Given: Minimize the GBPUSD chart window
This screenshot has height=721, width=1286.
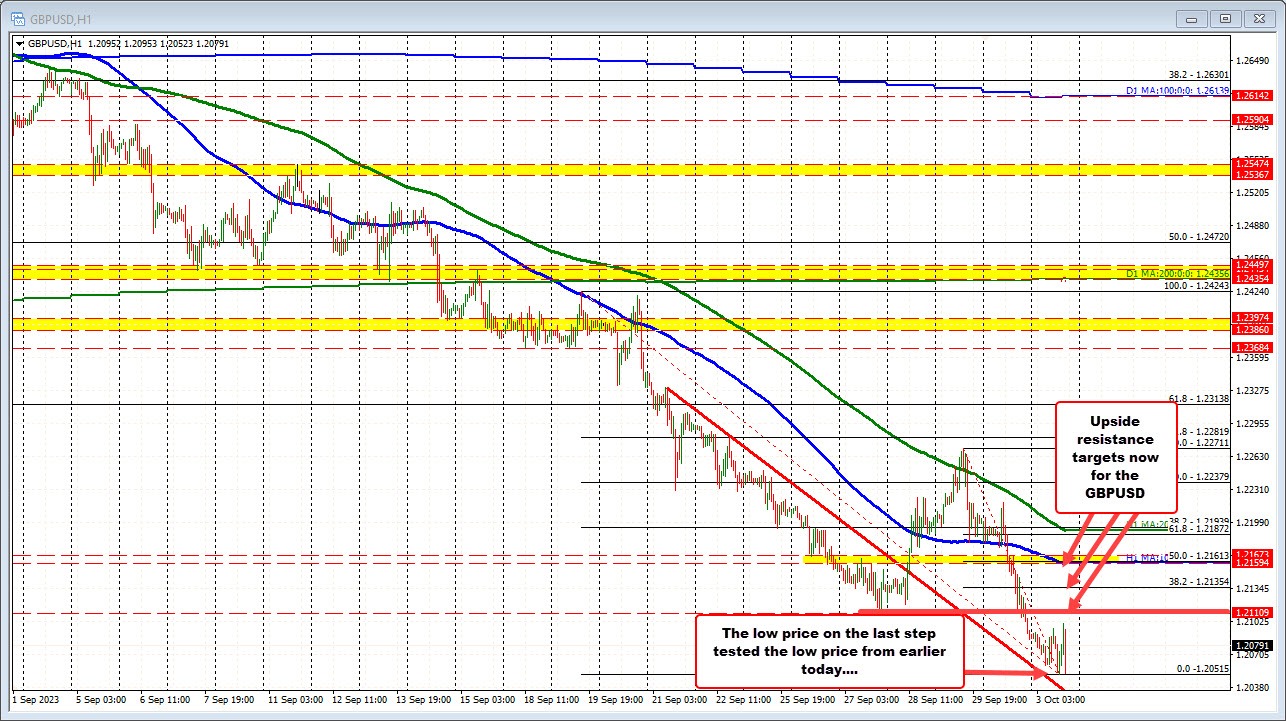Looking at the screenshot, I should (1191, 18).
